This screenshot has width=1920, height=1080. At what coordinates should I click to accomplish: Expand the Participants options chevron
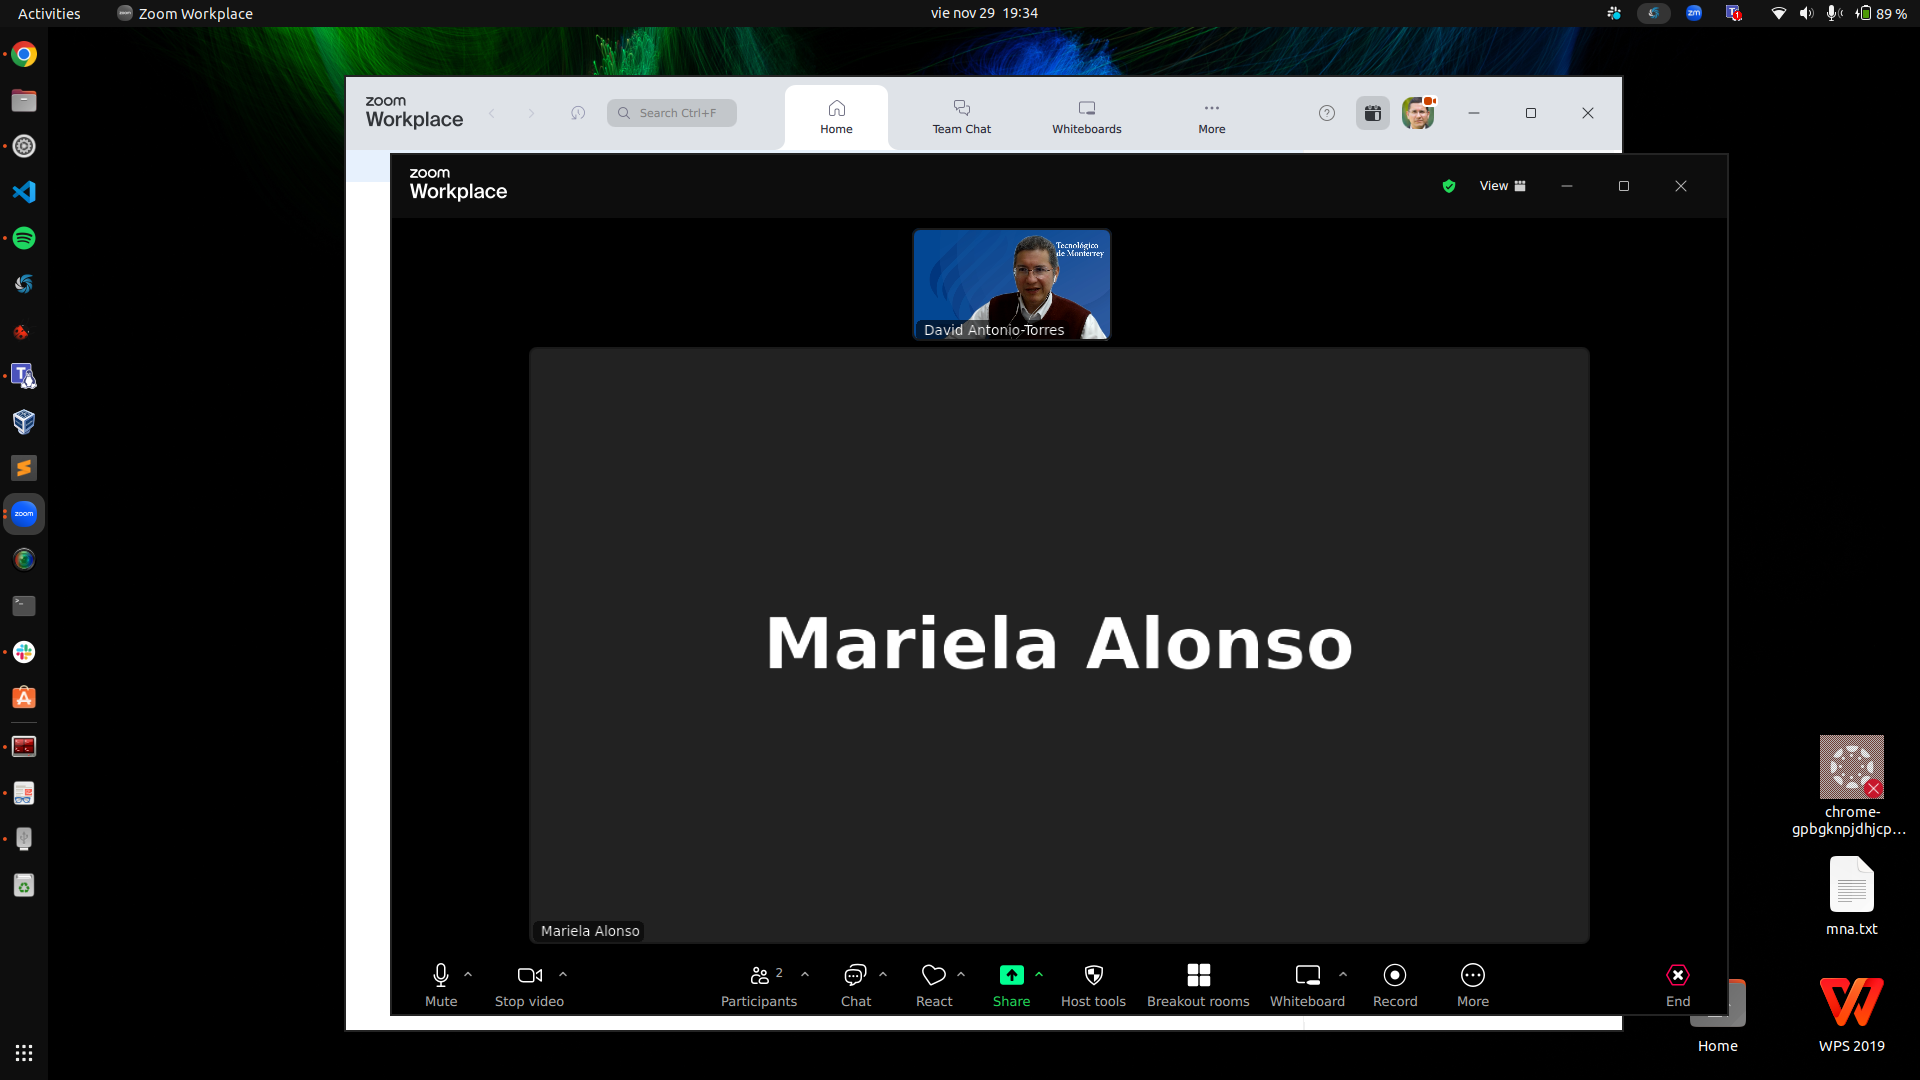(x=805, y=974)
